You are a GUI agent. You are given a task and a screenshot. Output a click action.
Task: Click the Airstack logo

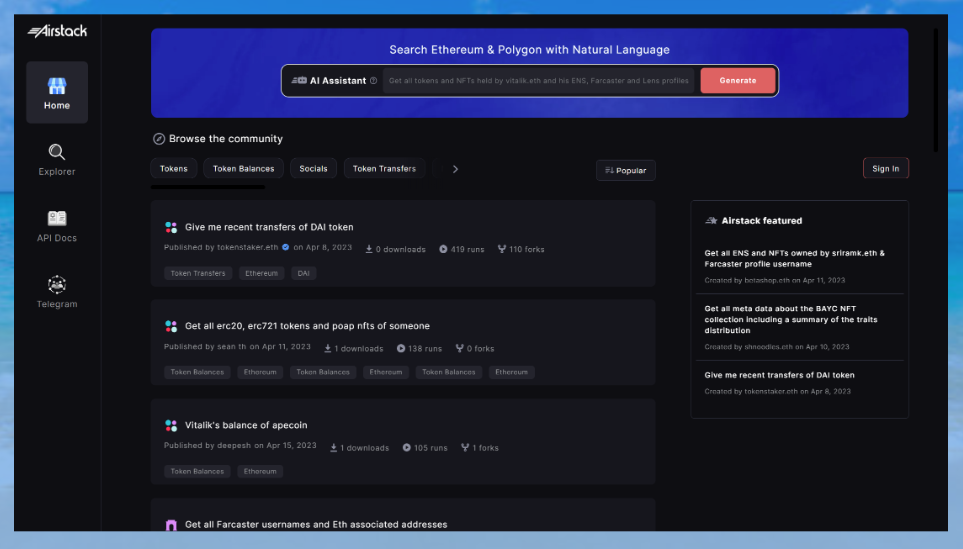(x=57, y=31)
